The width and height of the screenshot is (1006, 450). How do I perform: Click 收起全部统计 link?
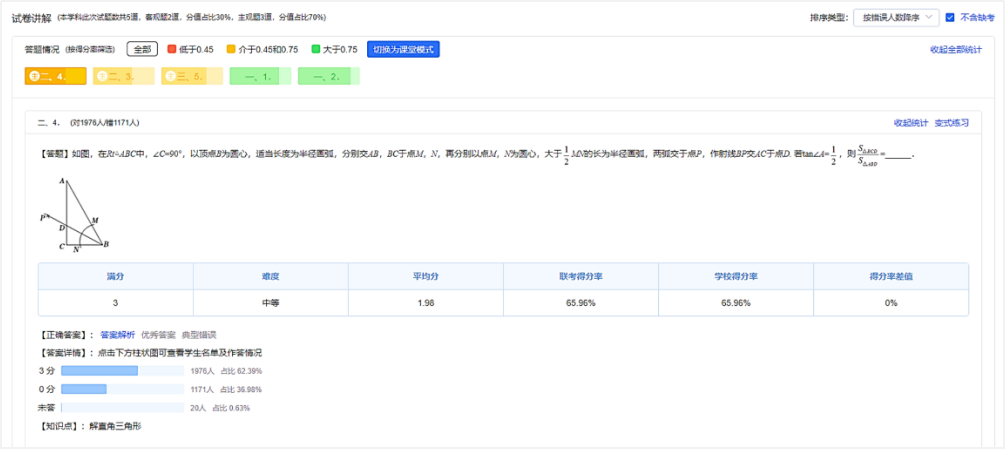955,49
